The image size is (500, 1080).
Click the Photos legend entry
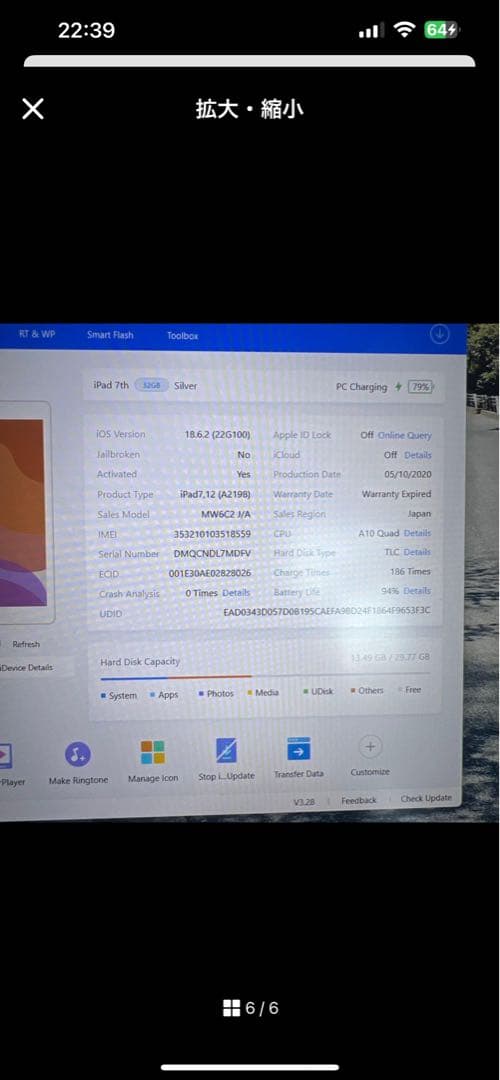click(x=216, y=694)
